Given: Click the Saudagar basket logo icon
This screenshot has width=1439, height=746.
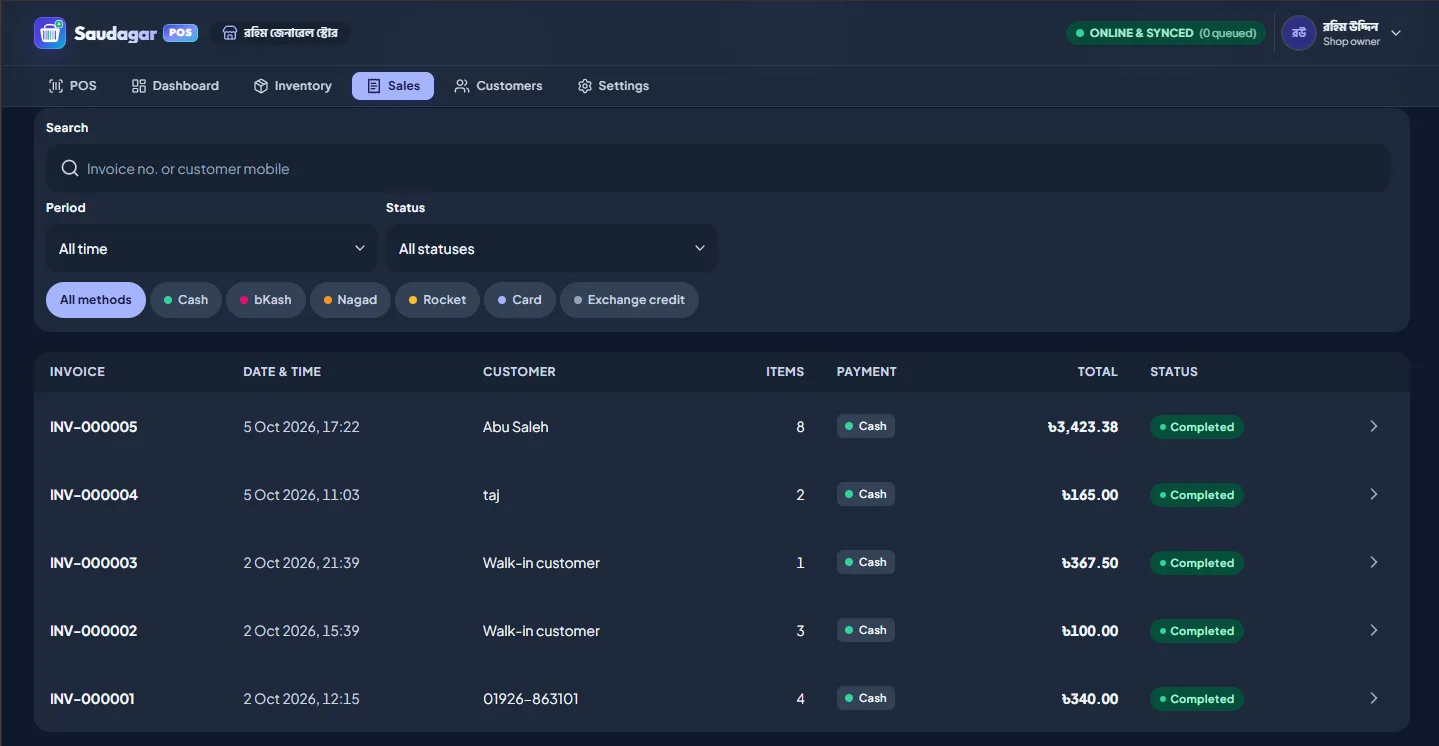Looking at the screenshot, I should [x=50, y=33].
